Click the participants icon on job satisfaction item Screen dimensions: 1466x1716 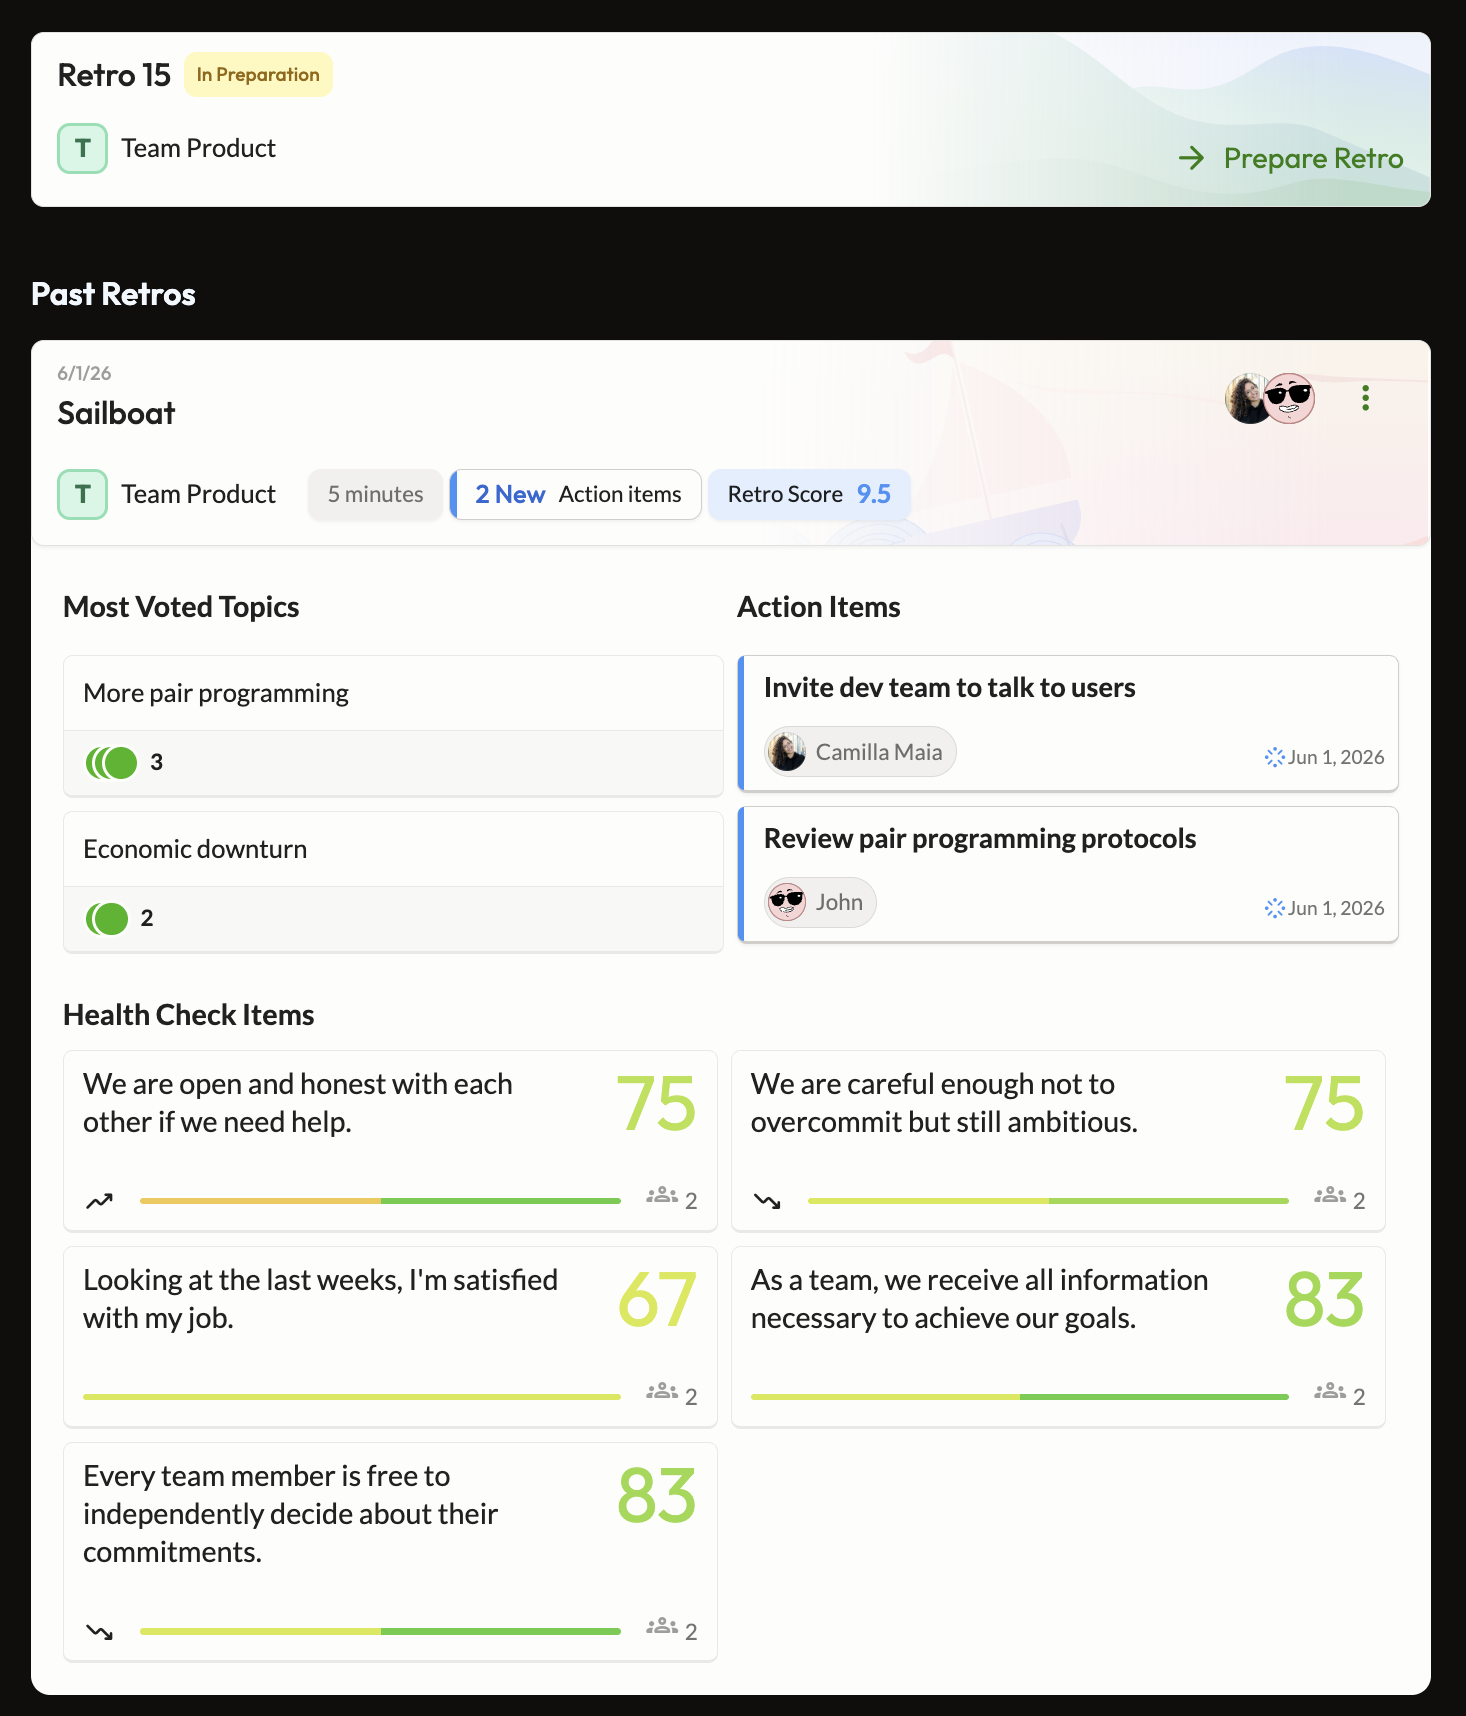[x=662, y=1391]
